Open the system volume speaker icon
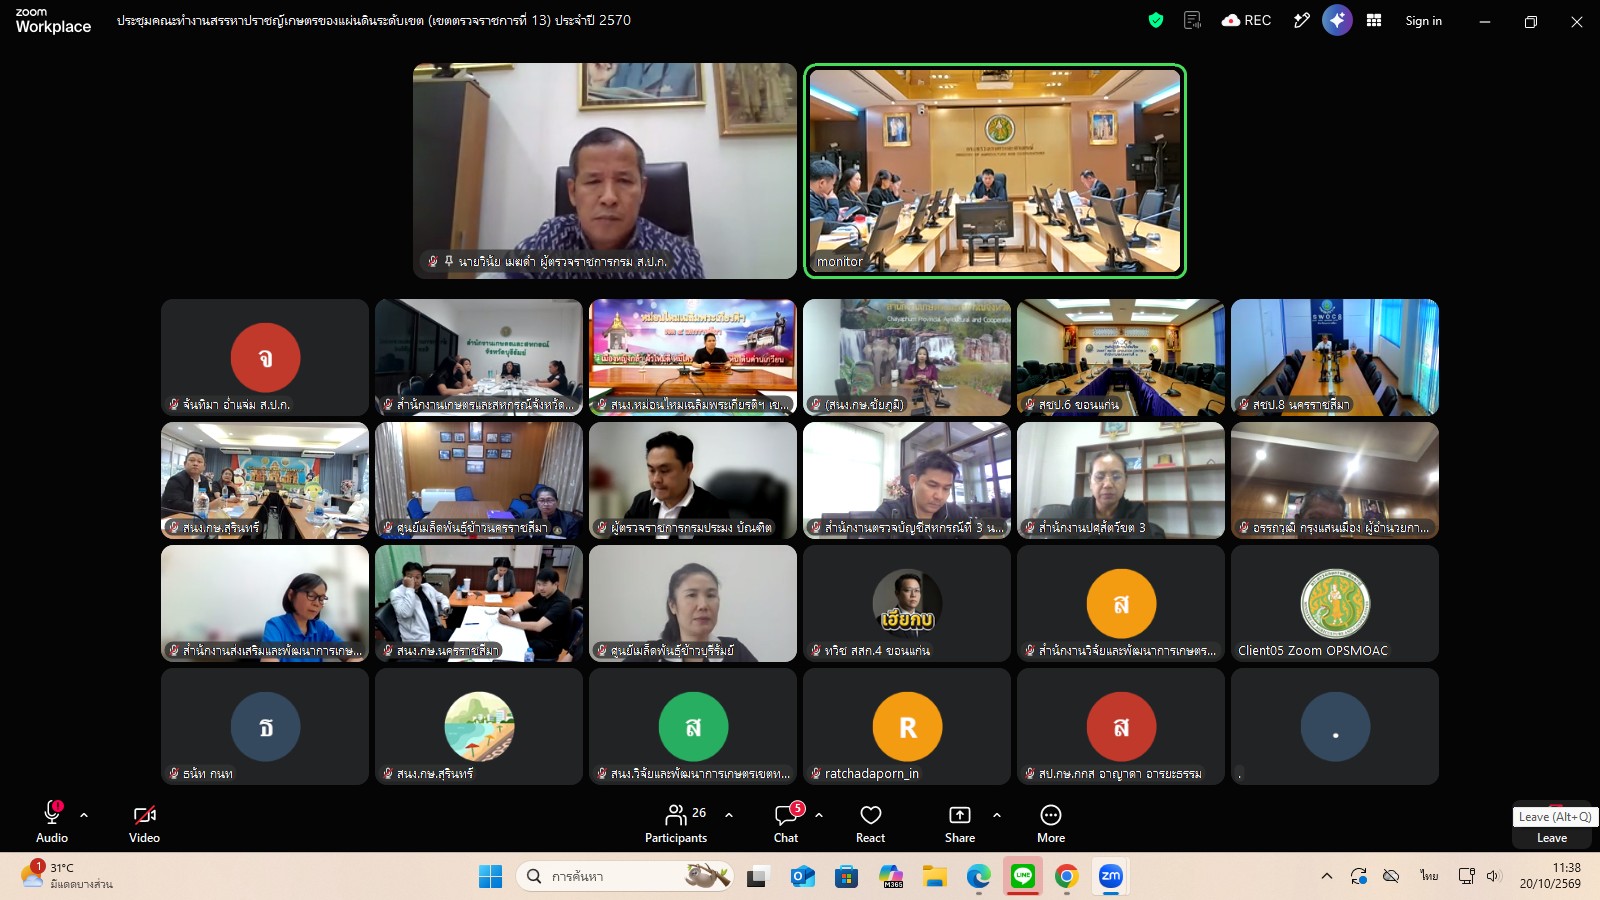This screenshot has width=1600, height=900. 1493,876
